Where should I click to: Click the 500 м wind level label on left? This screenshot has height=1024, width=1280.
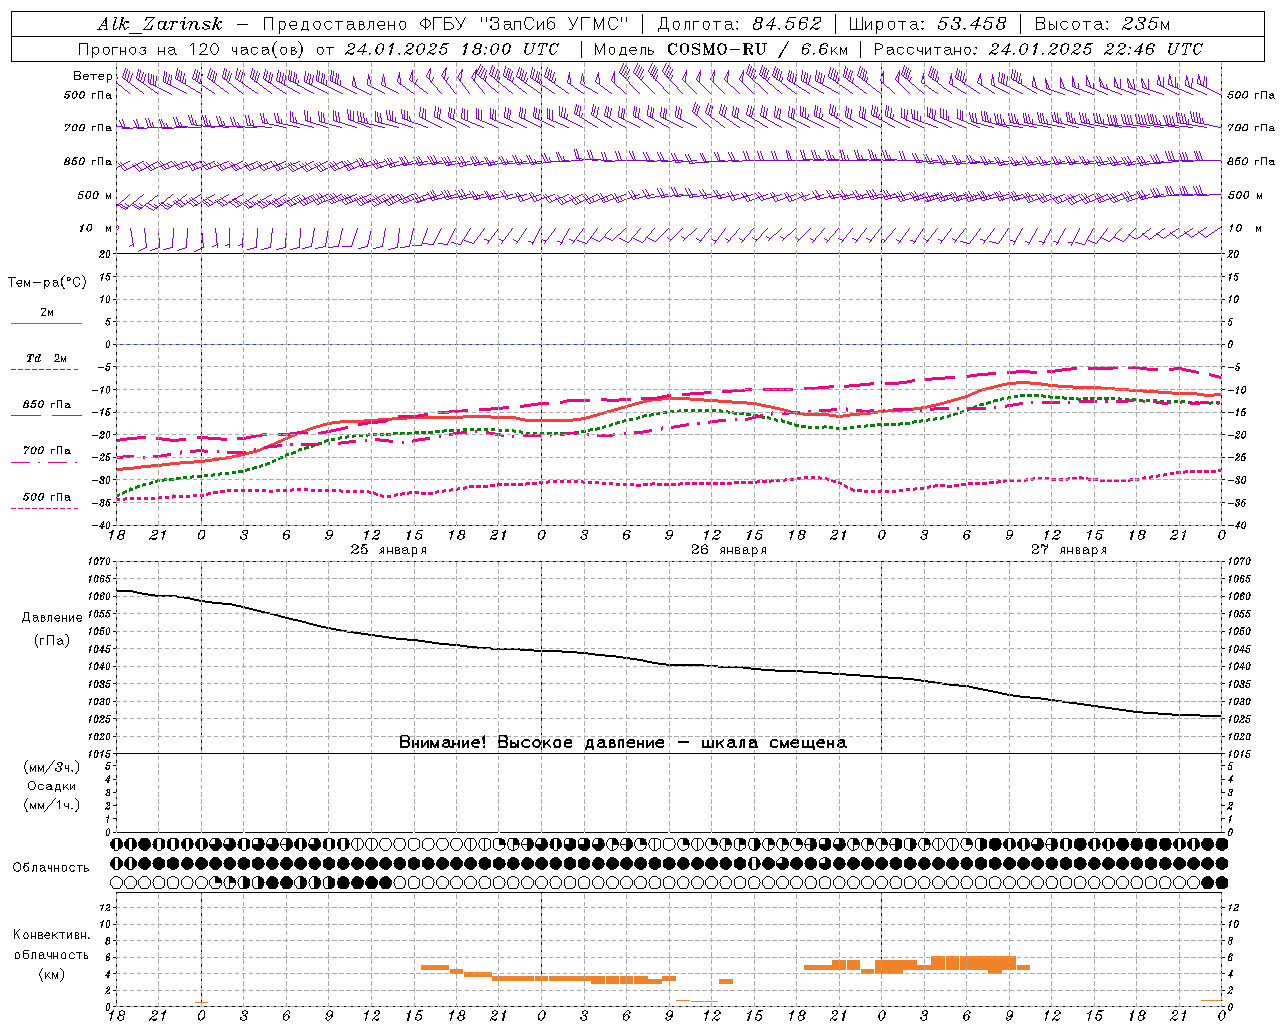(96, 195)
